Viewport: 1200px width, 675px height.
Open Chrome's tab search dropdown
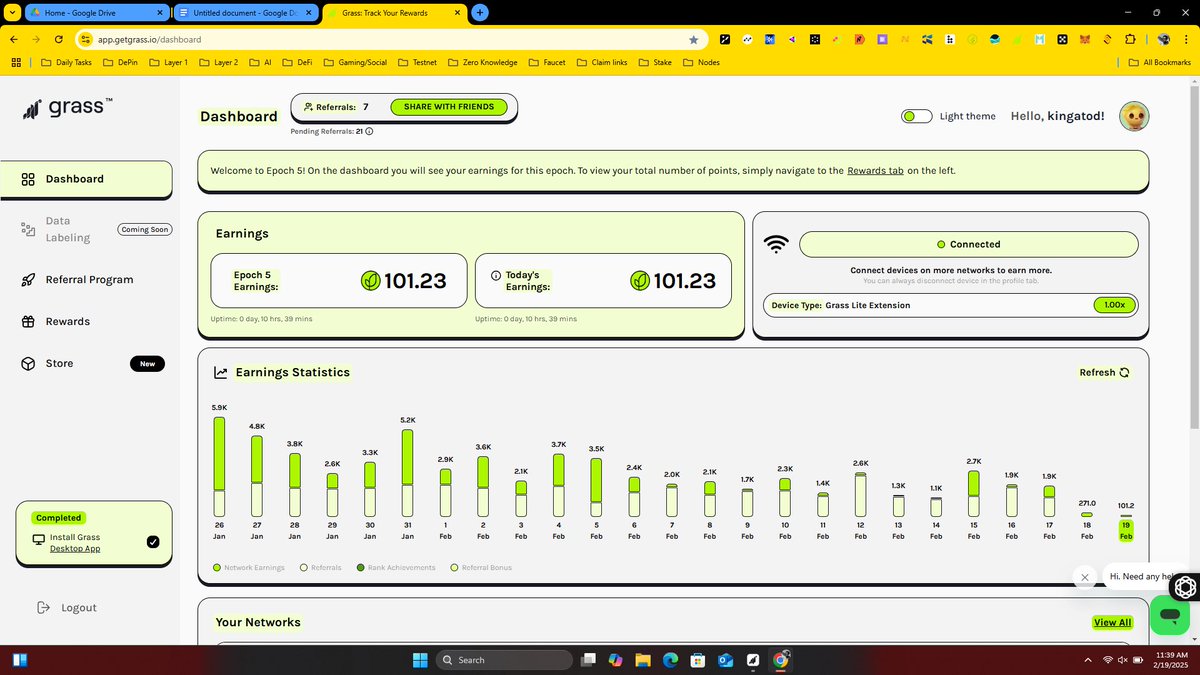10,13
